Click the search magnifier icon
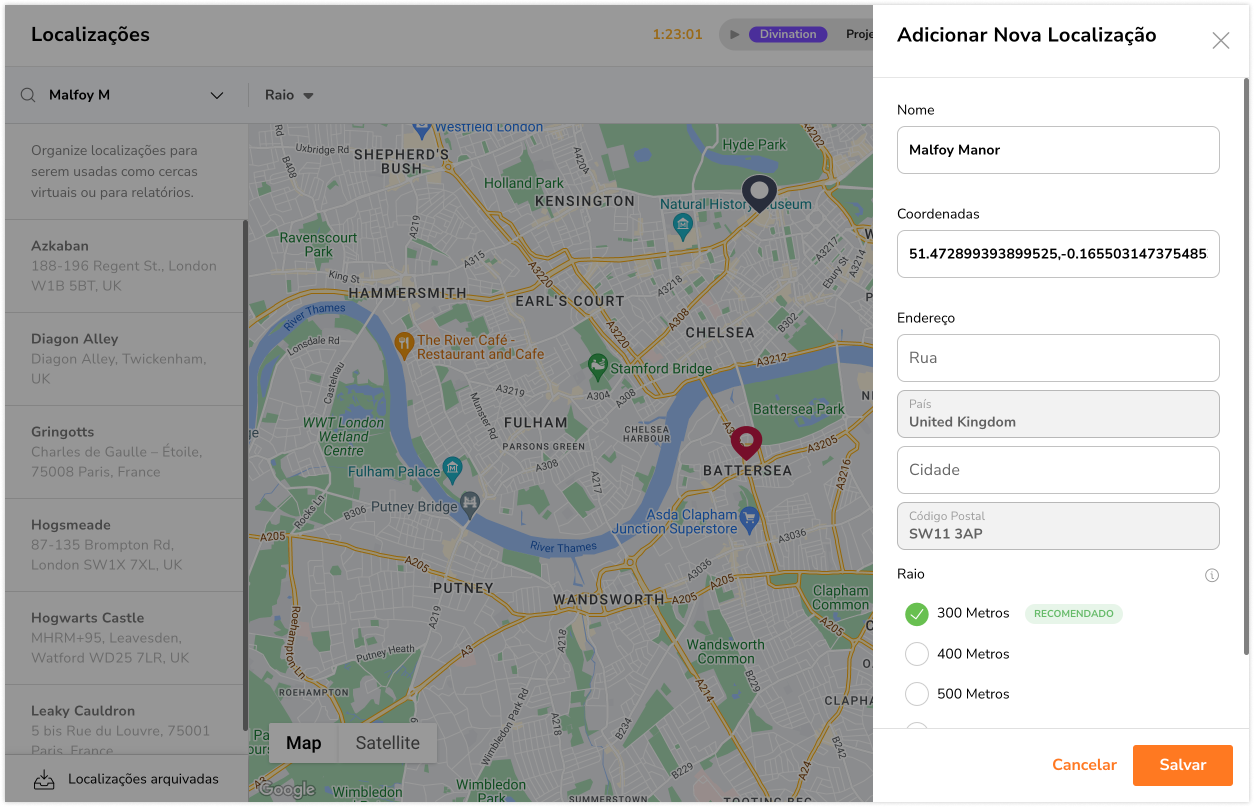This screenshot has height=807, width=1254. coord(28,95)
